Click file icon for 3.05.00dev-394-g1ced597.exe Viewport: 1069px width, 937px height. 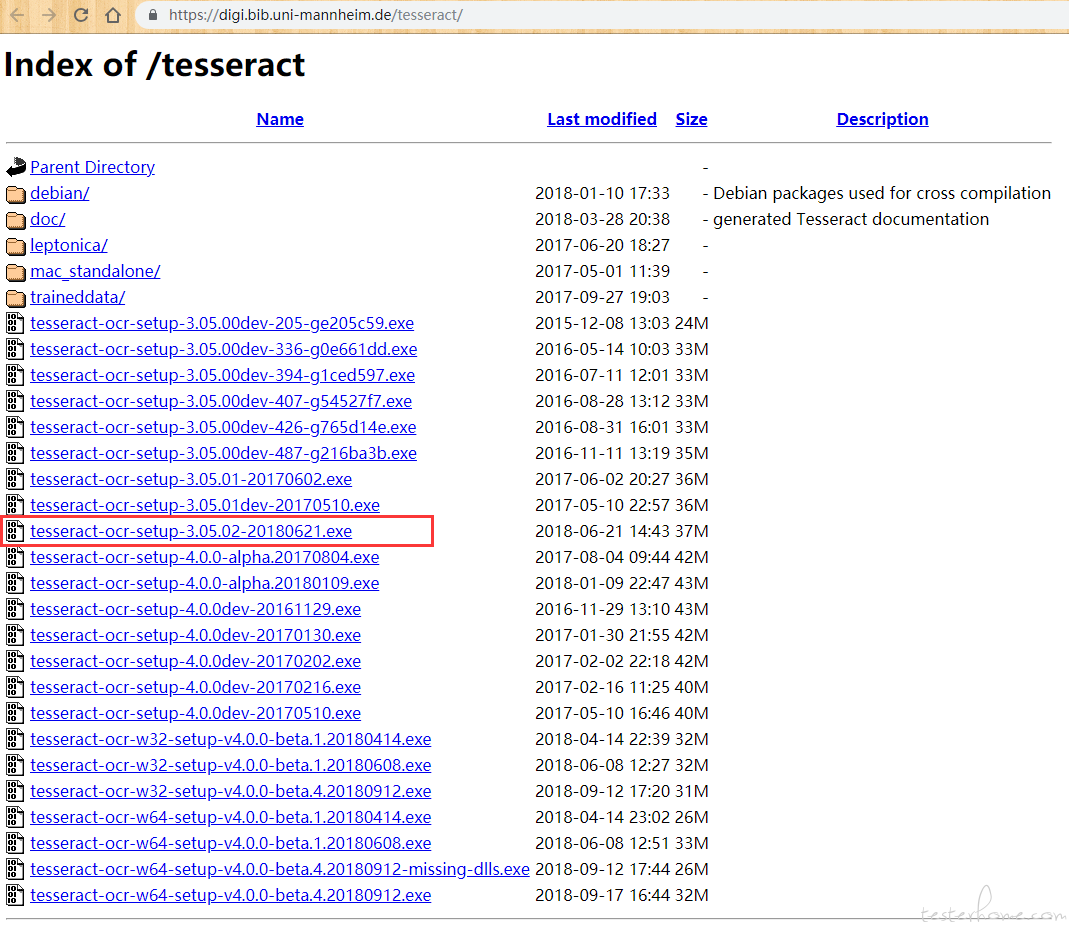point(15,375)
